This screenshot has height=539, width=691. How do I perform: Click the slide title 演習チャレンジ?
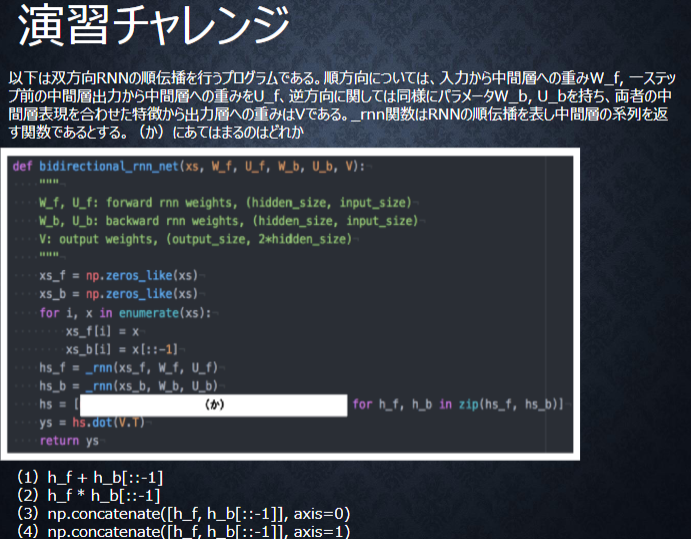(x=153, y=26)
